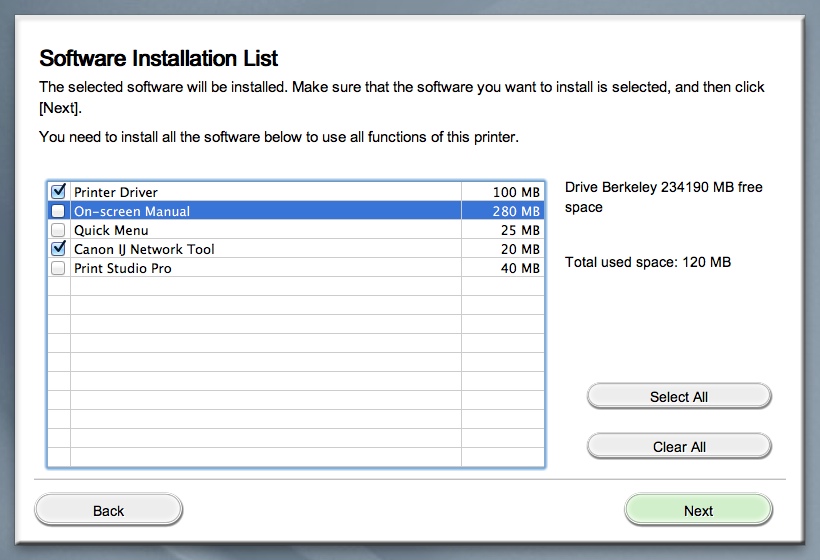
Task: Tick the Quick Menu checkbox
Action: coord(58,230)
